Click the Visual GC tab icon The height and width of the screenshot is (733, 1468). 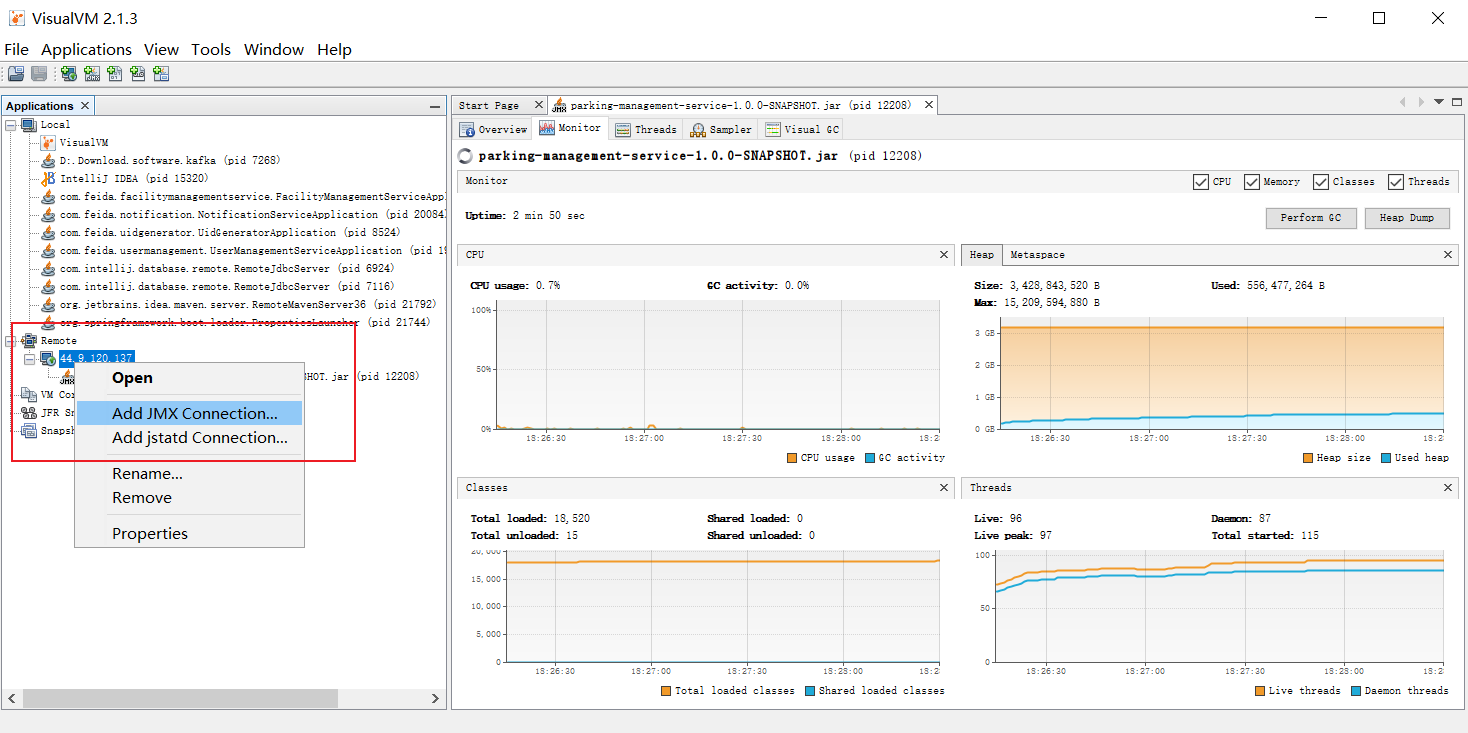(x=773, y=130)
